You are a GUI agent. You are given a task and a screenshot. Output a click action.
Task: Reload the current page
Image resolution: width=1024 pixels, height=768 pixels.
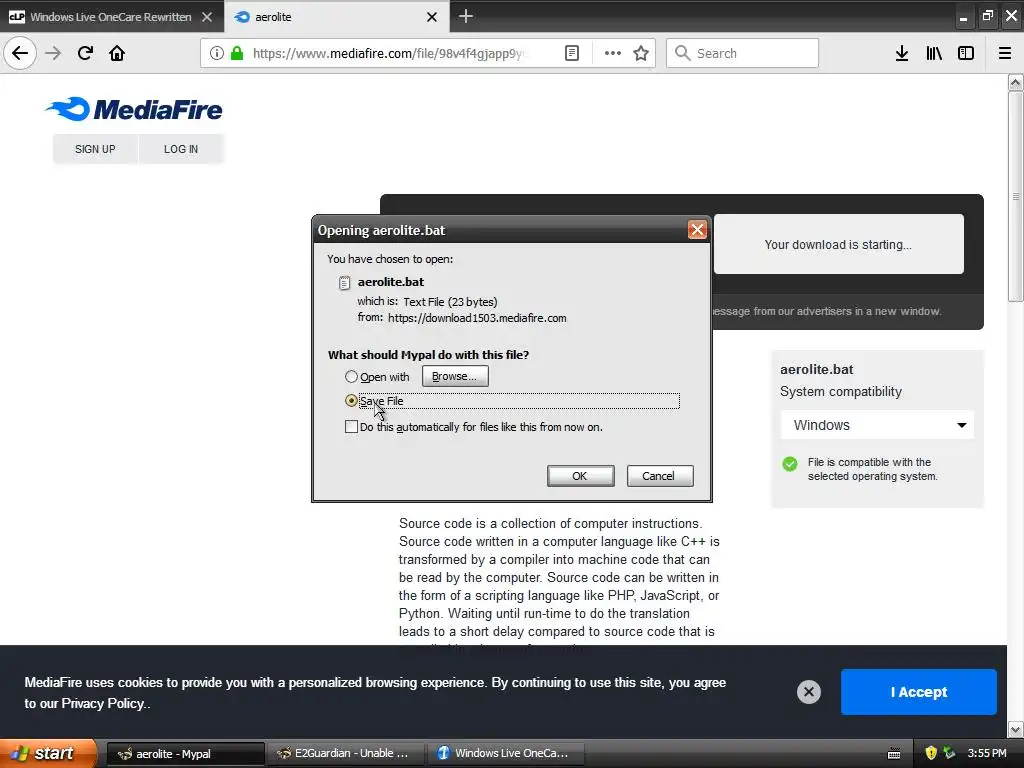85,53
